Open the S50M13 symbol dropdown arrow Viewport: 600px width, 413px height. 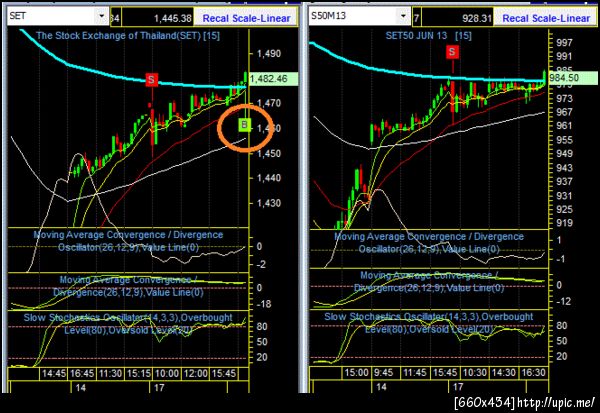[x=403, y=16]
